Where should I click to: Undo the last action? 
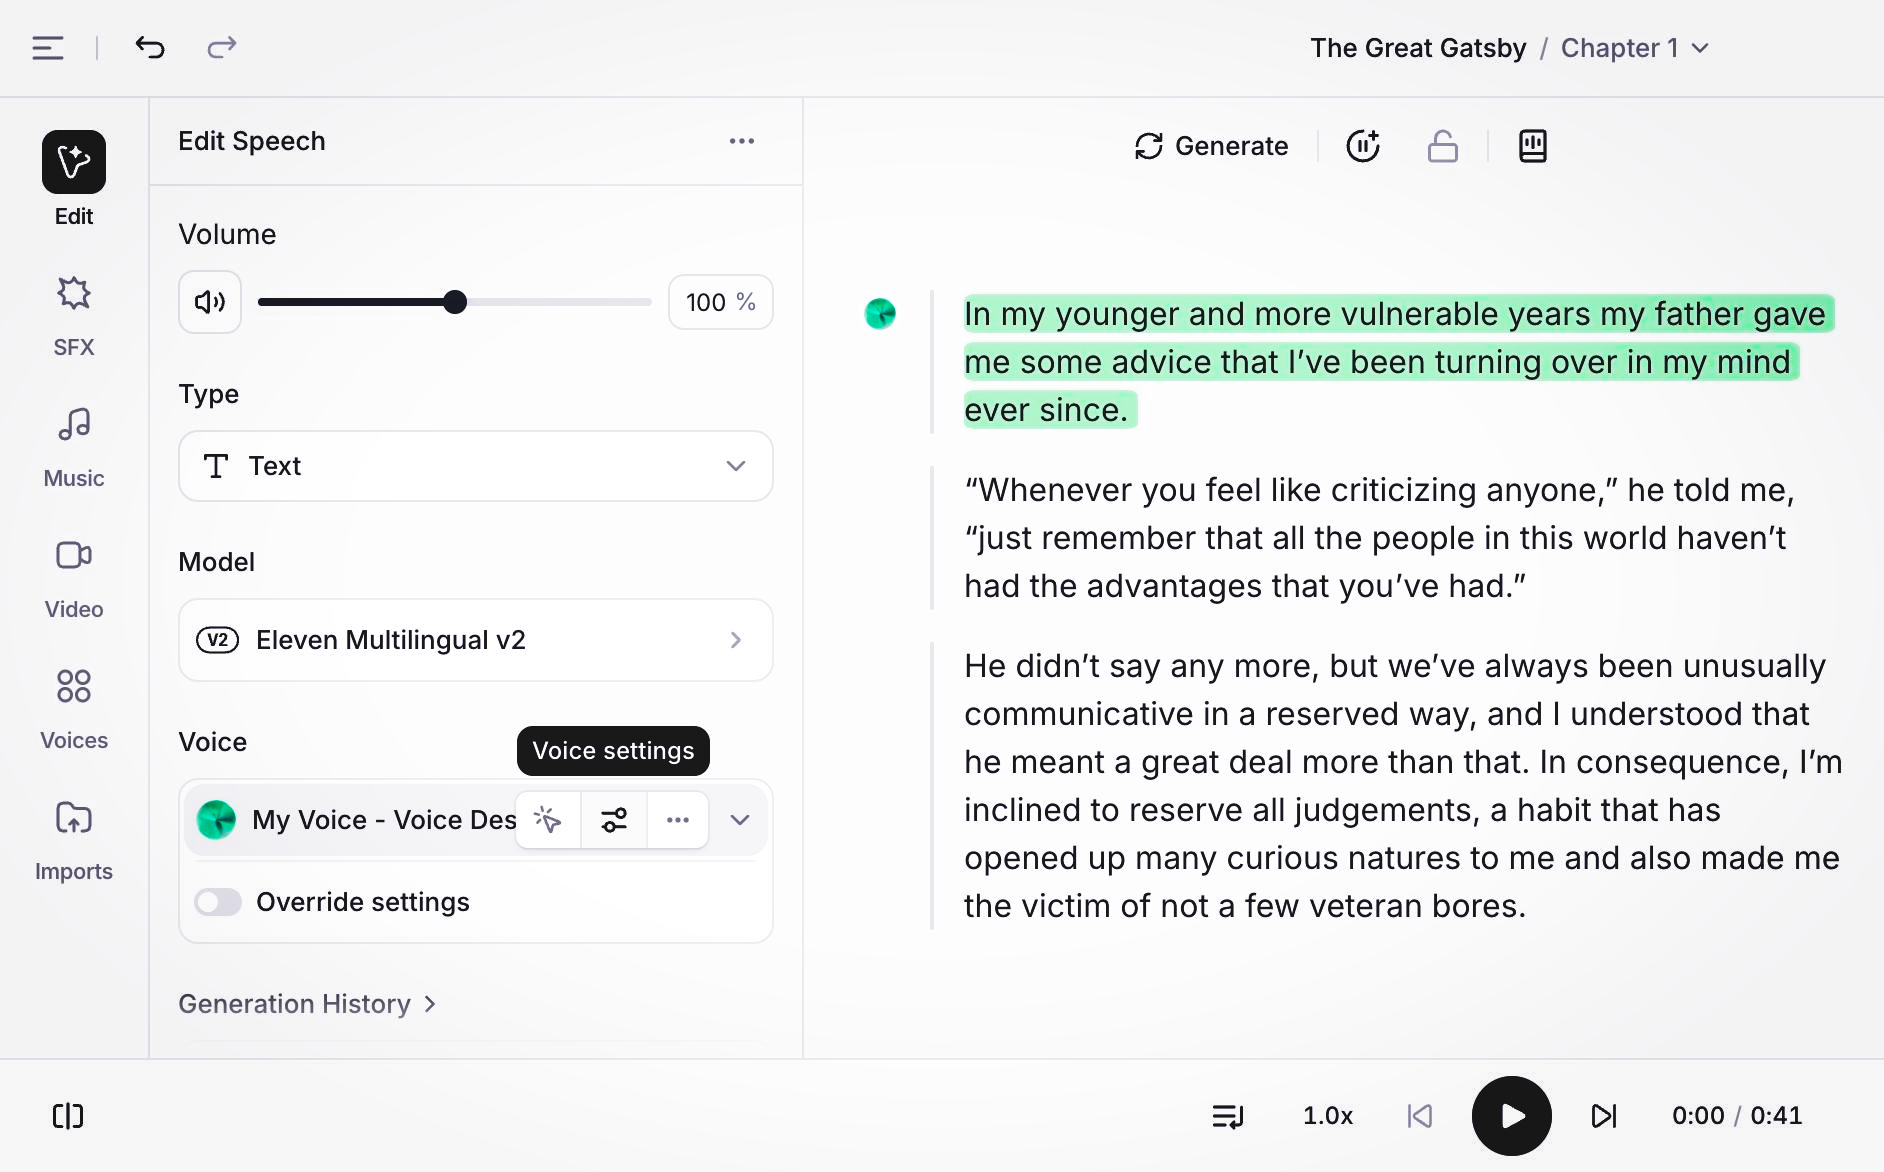(150, 47)
